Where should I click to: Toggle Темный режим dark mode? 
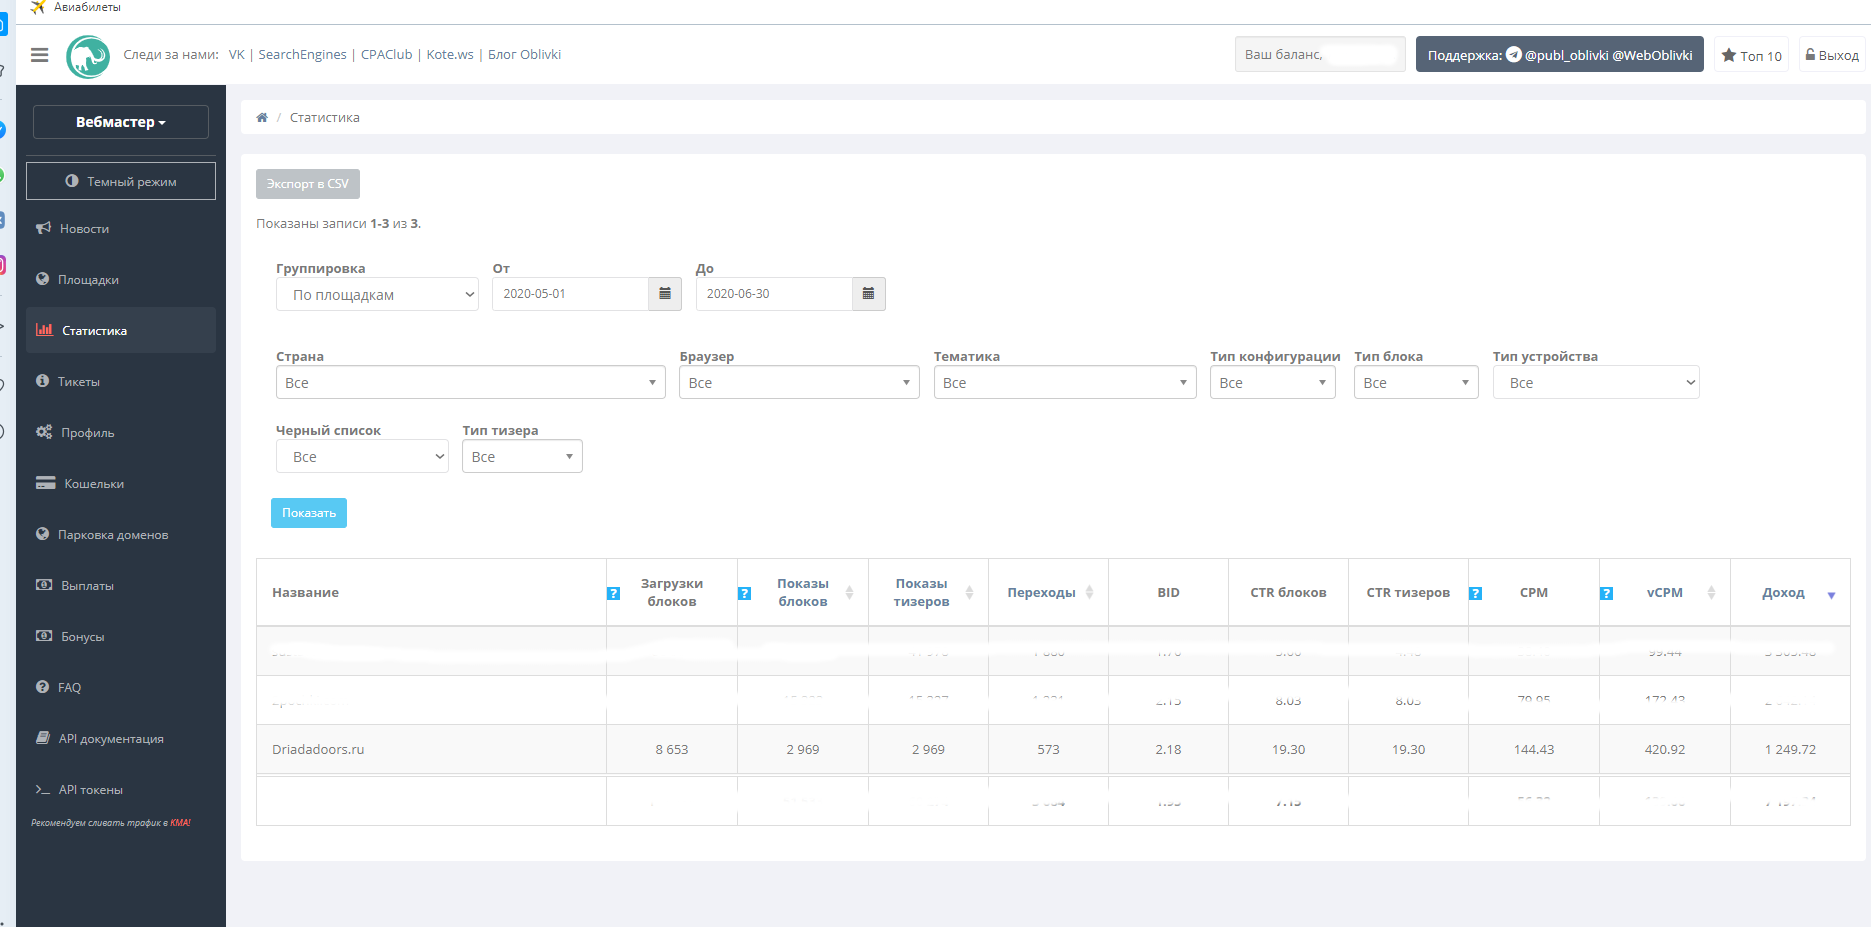(x=121, y=181)
